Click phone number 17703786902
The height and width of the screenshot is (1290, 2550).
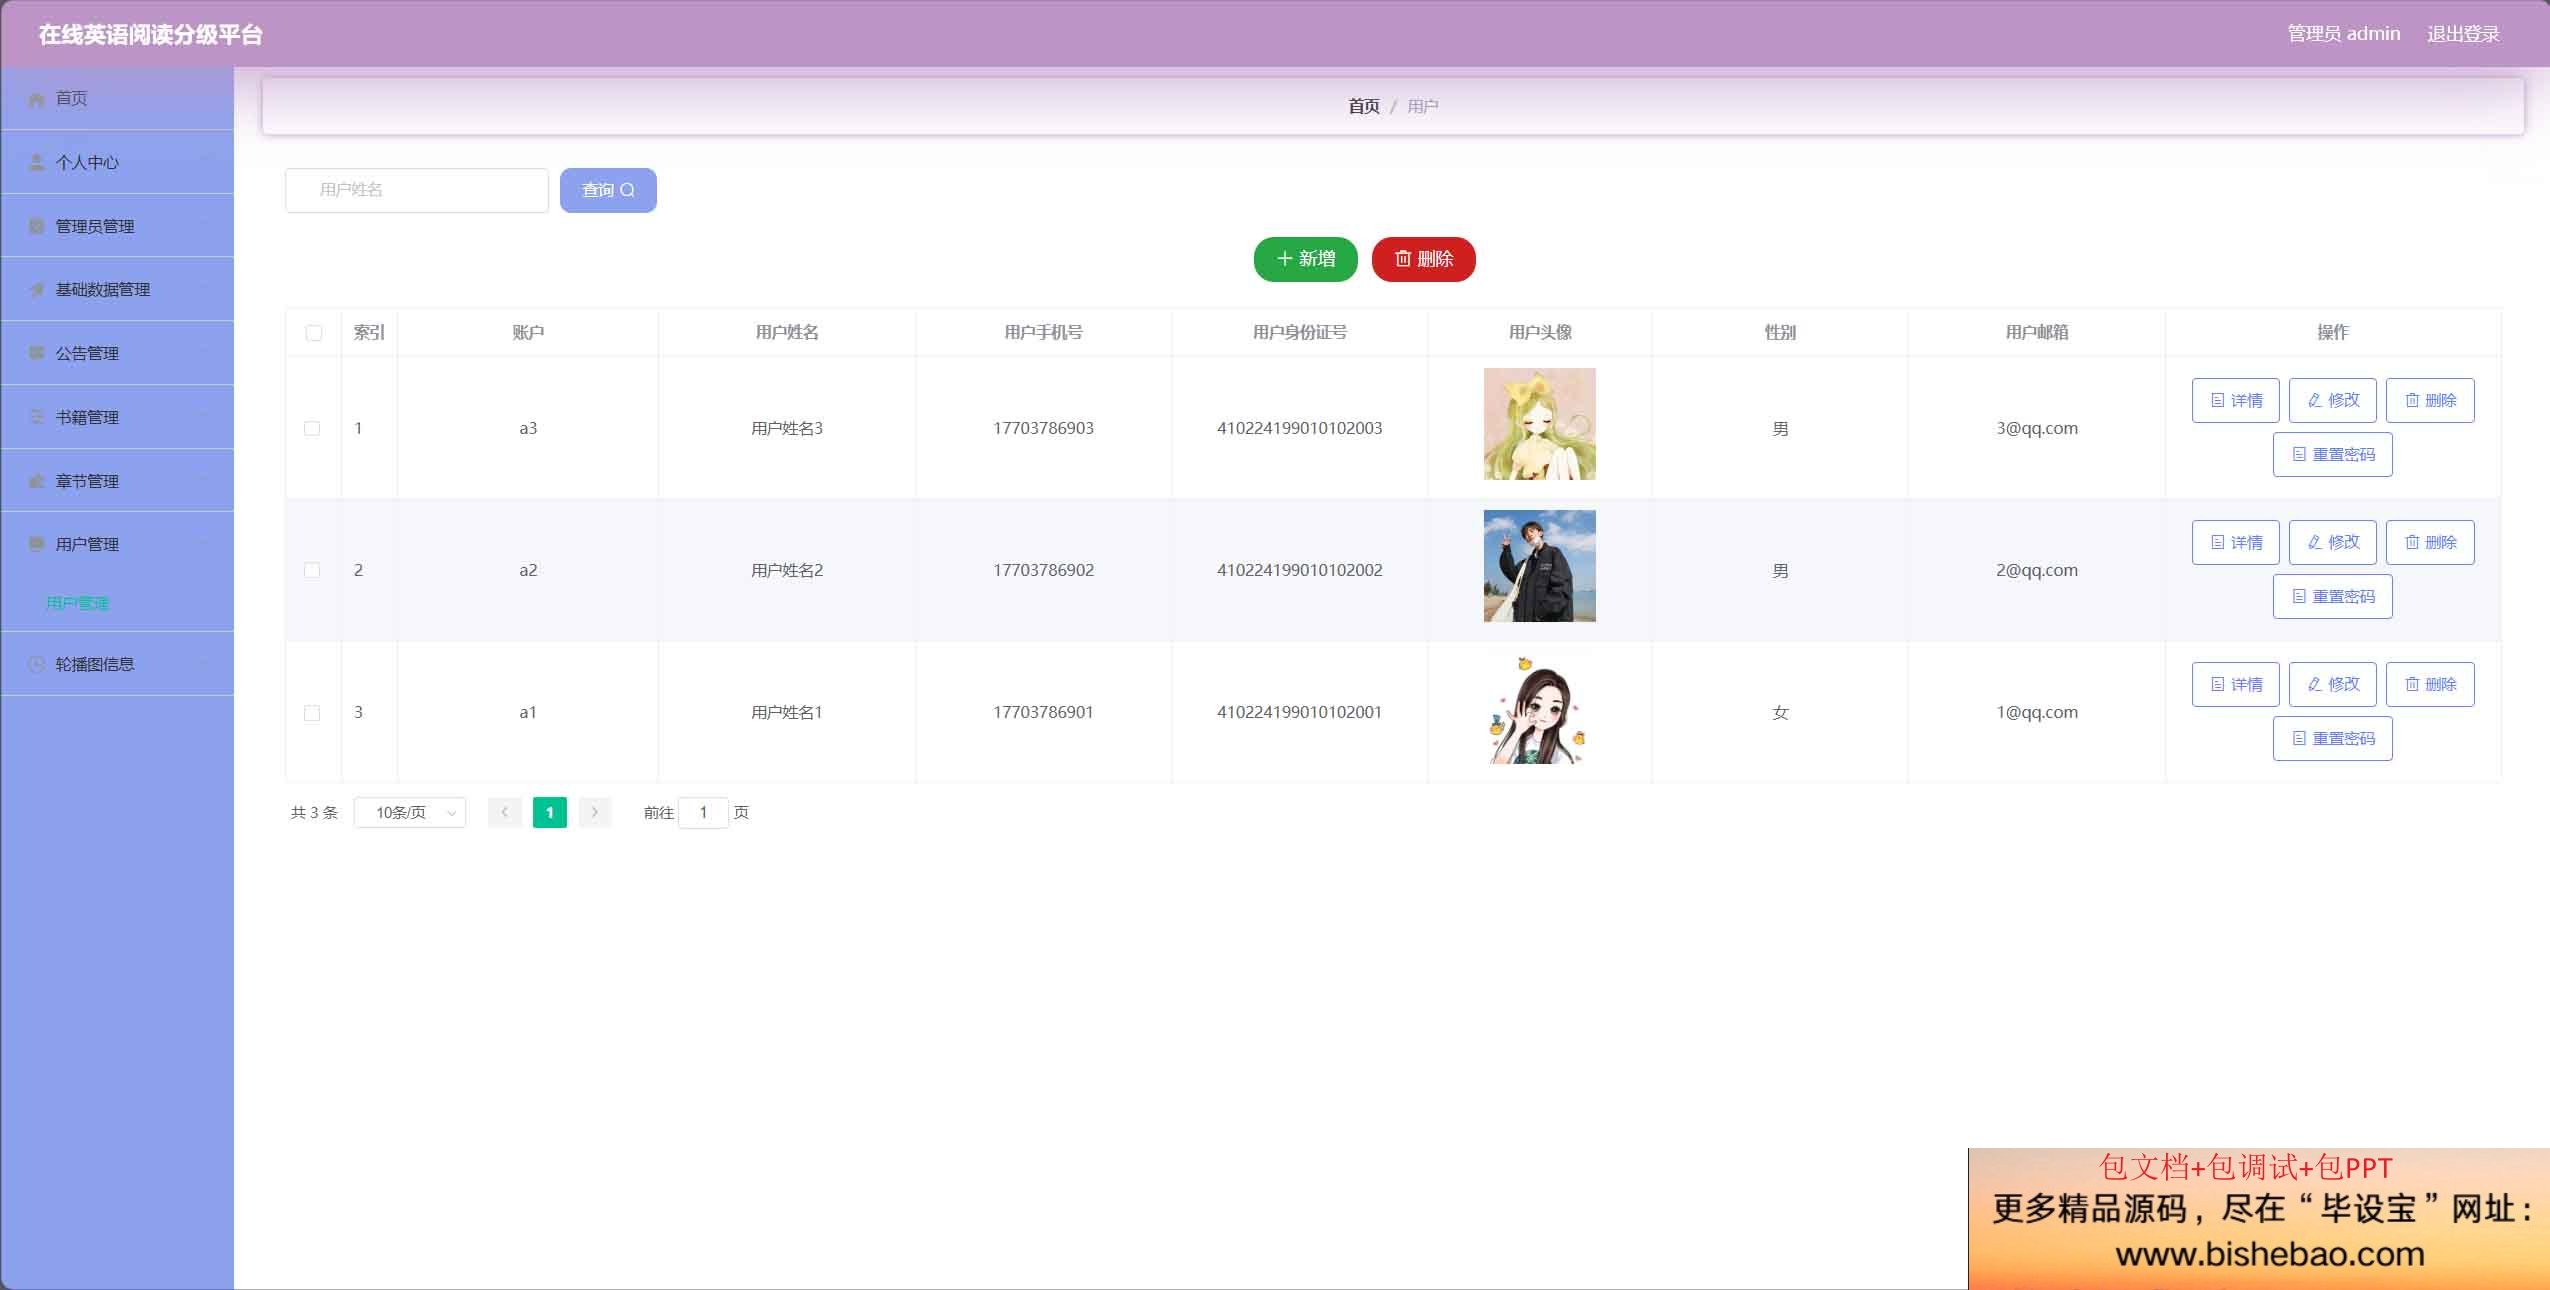click(1043, 570)
